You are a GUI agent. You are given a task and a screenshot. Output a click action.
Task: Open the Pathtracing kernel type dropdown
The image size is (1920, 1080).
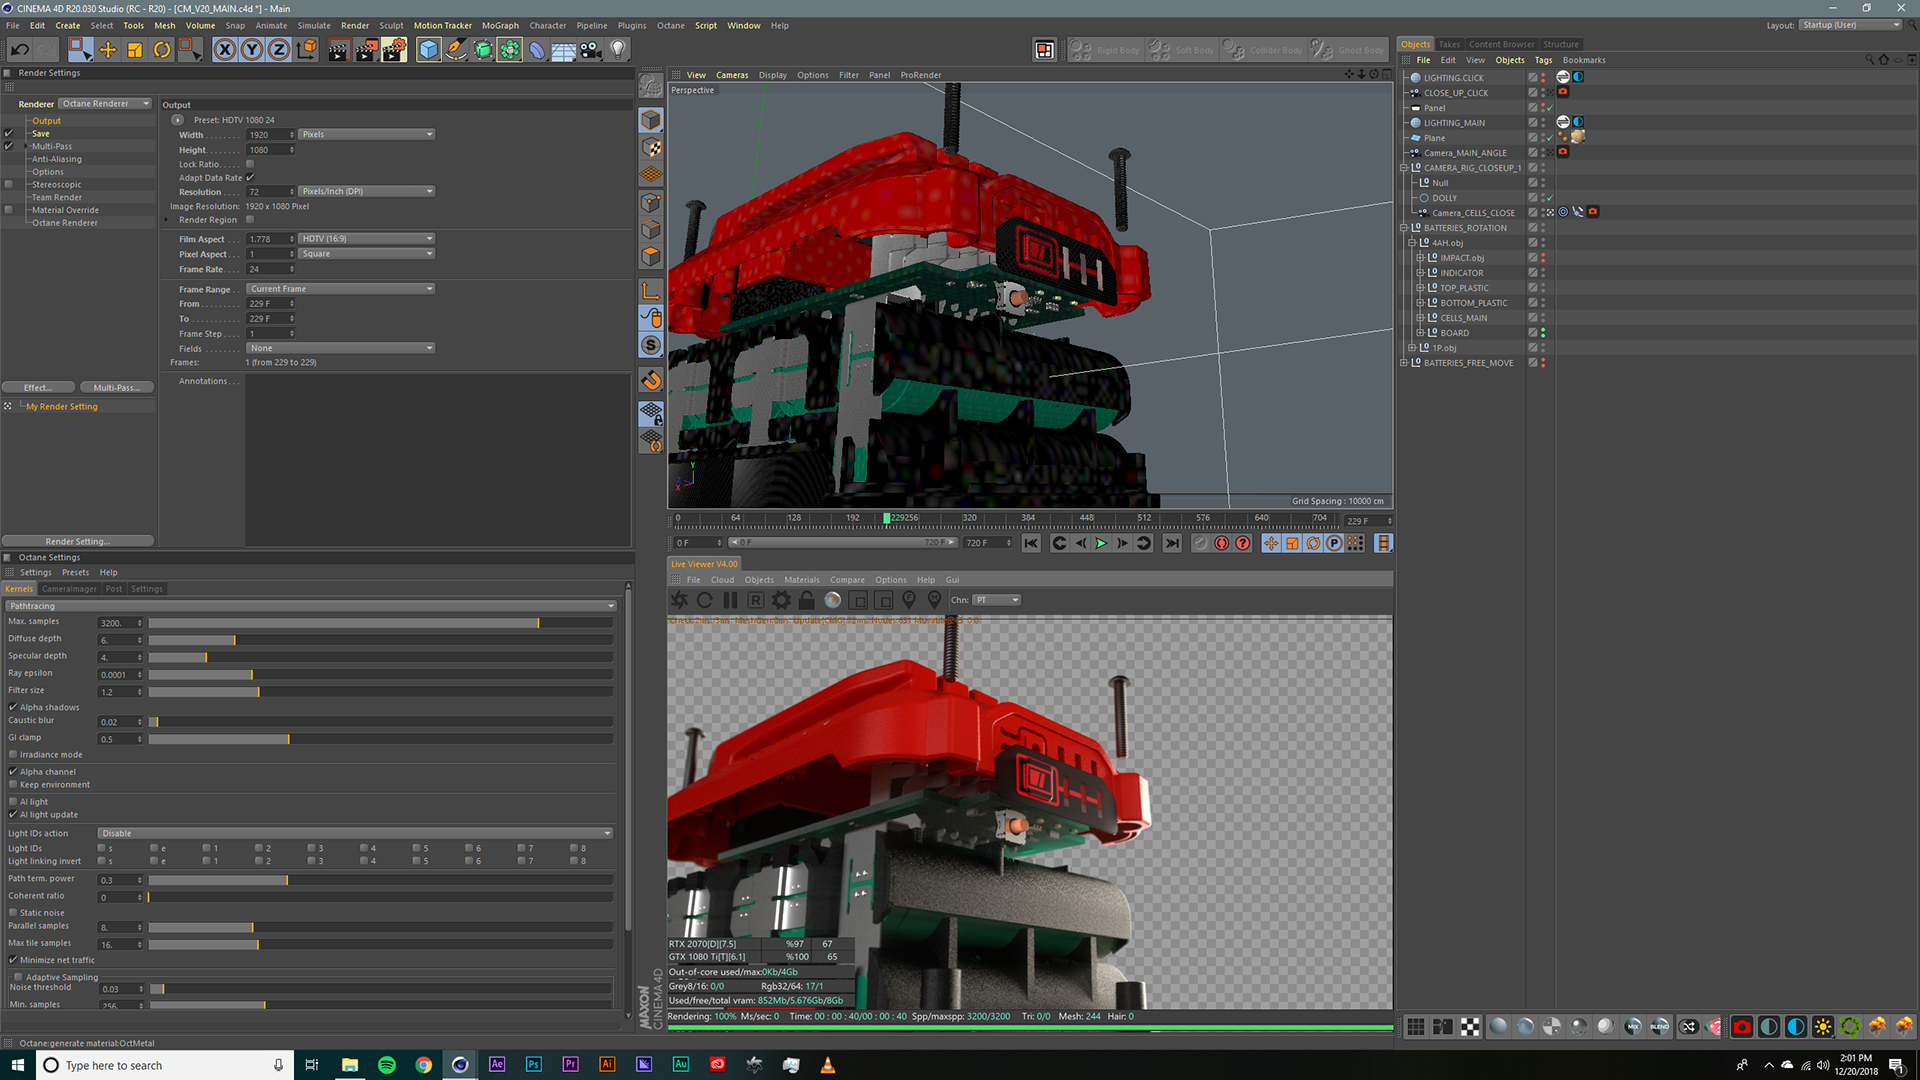click(x=310, y=606)
